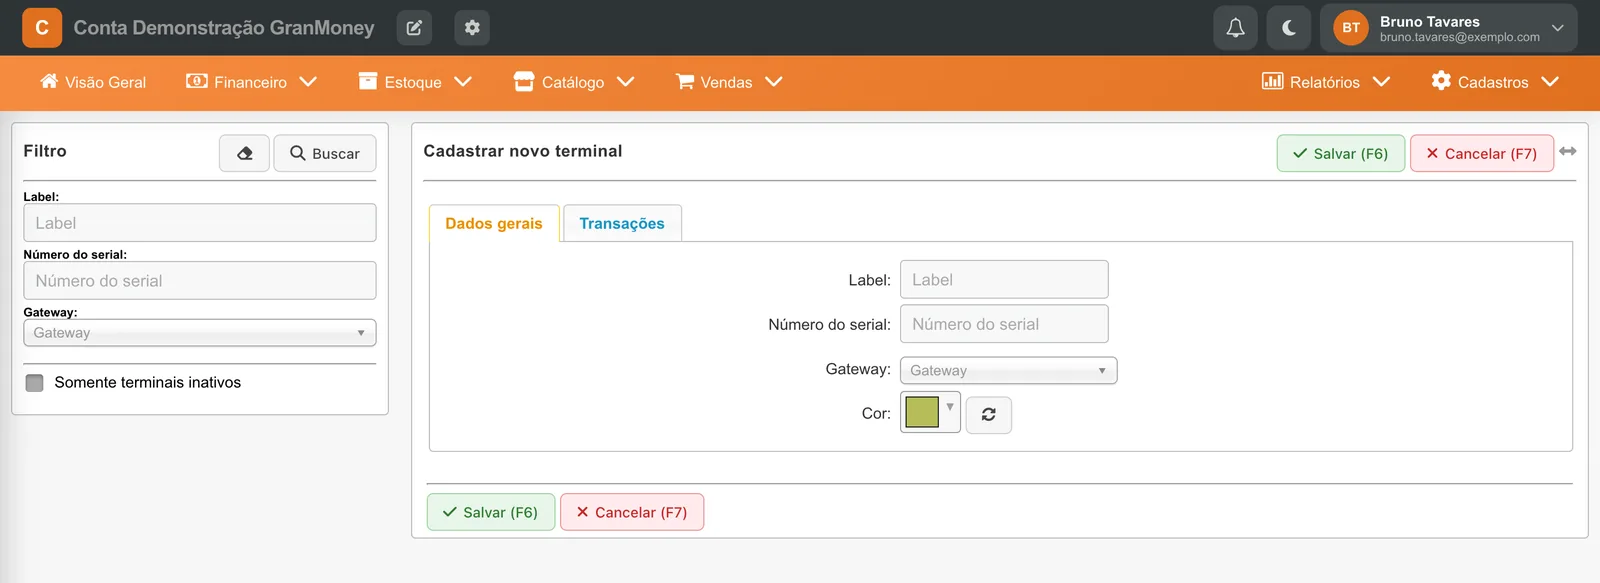Viewport: 1600px width, 583px height.
Task: Expand the Financeiro chevron arrow
Action: [308, 82]
